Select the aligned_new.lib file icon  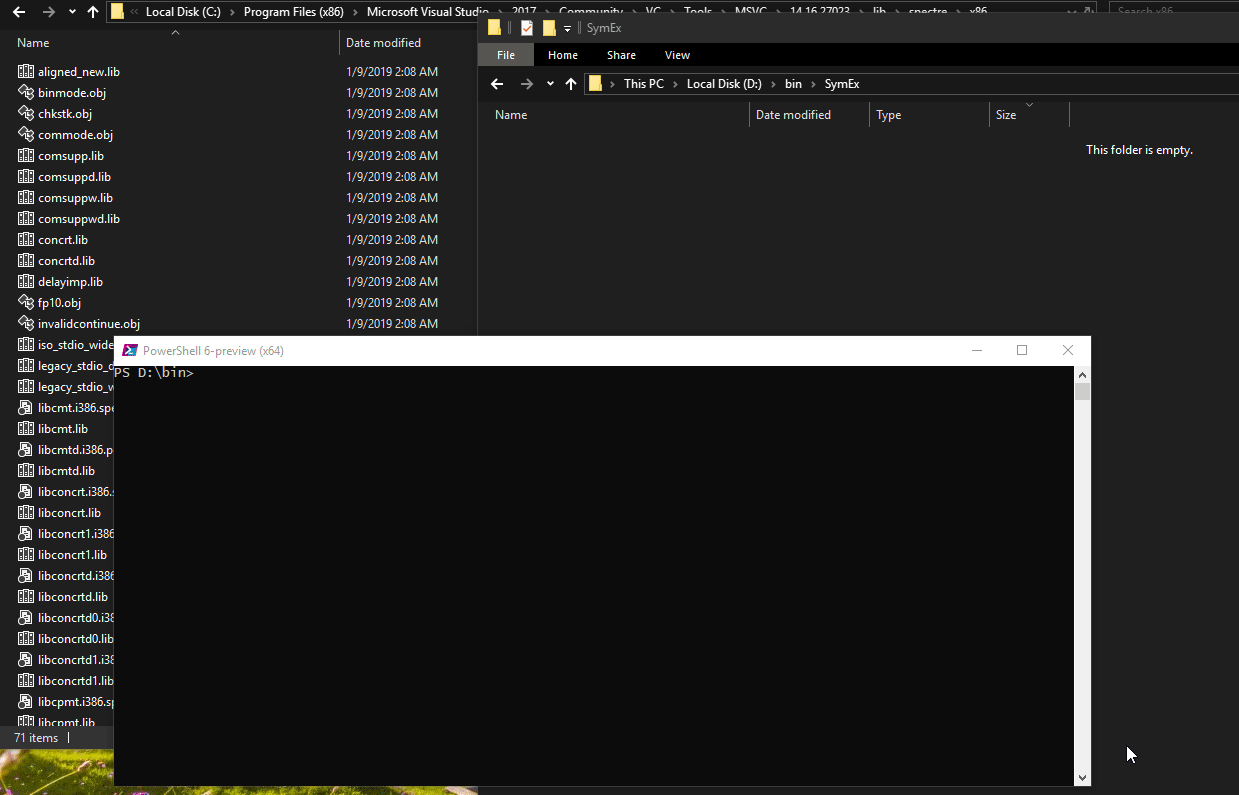pyautogui.click(x=26, y=72)
